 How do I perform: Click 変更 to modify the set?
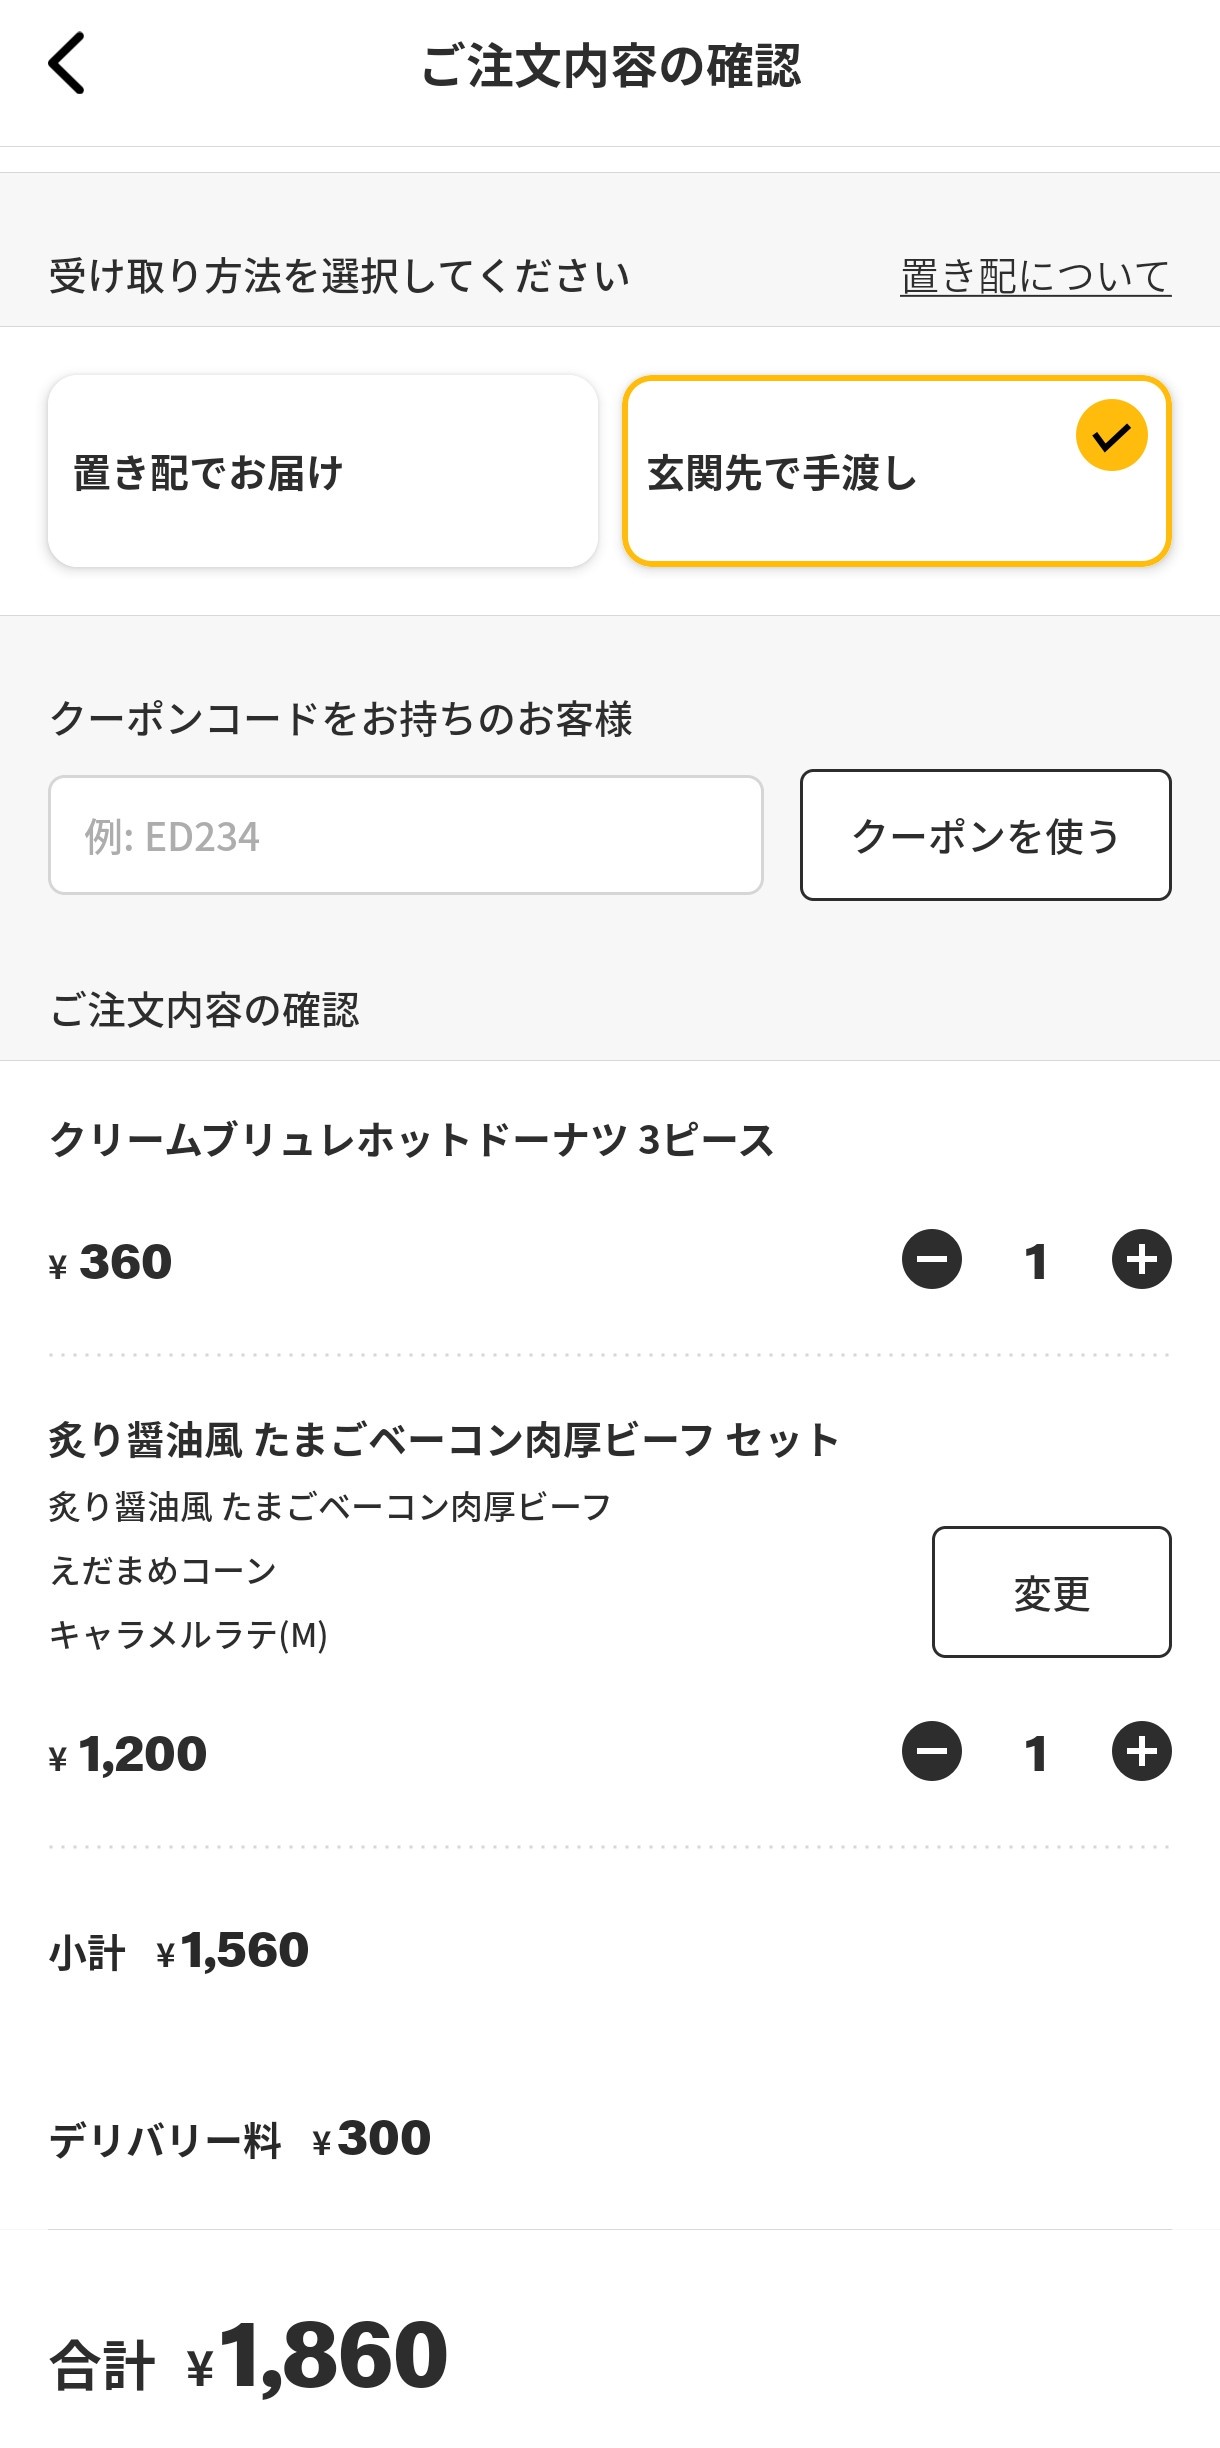(1051, 1592)
